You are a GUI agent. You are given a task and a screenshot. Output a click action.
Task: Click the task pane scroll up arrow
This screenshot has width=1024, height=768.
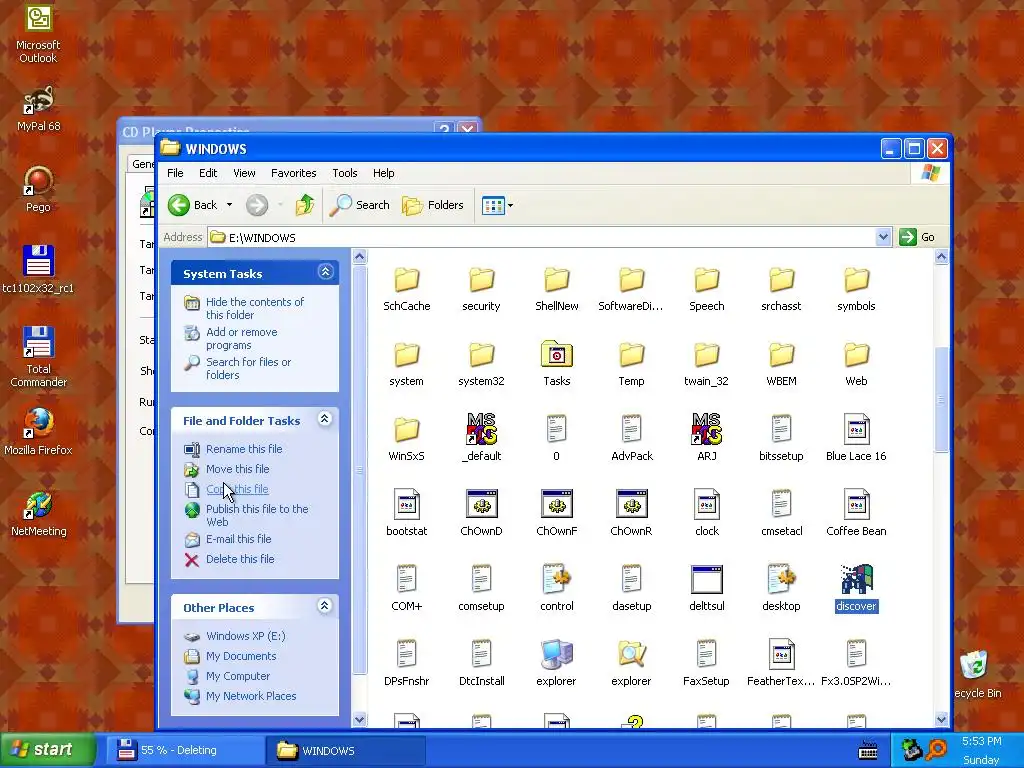(359, 257)
